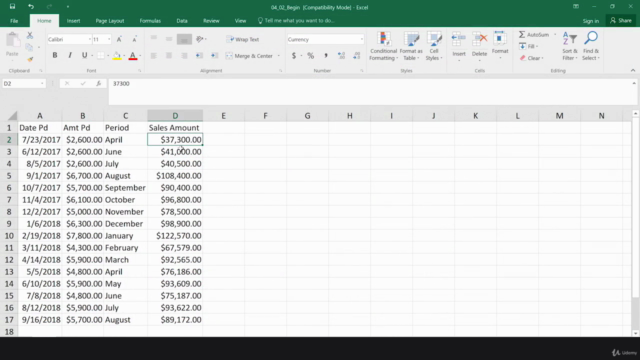Viewport: 640px width, 360px height.
Task: Click Decrease Decimal icon
Action: coord(357,56)
